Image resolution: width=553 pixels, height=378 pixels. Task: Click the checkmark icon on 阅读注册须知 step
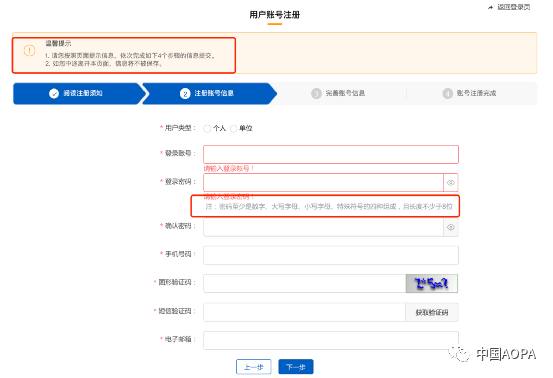click(54, 93)
